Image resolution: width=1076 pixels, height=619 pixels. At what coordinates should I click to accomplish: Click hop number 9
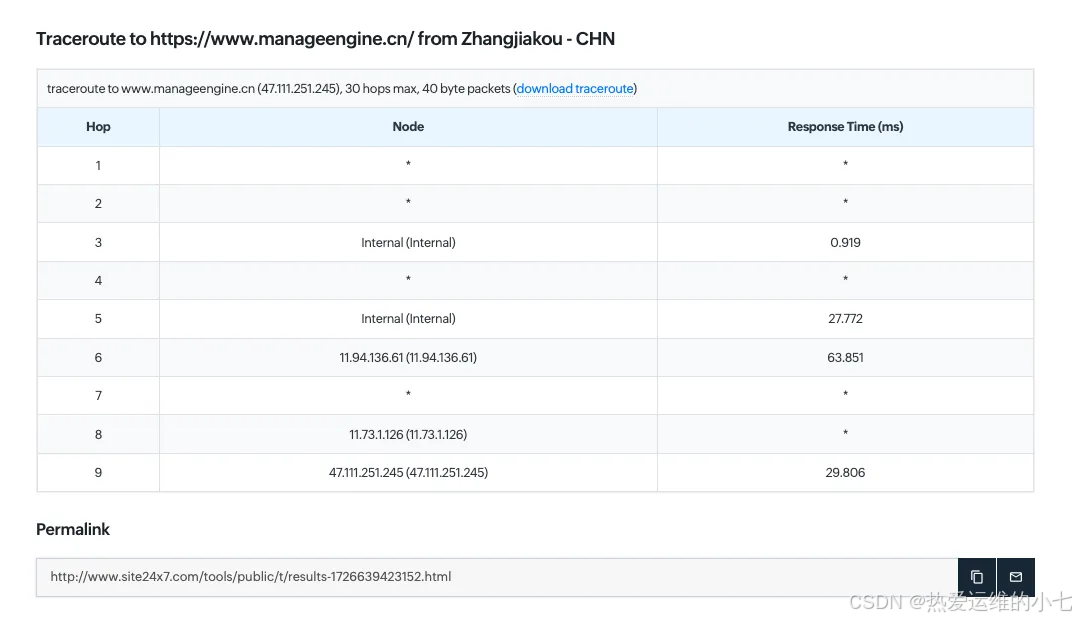(x=98, y=473)
